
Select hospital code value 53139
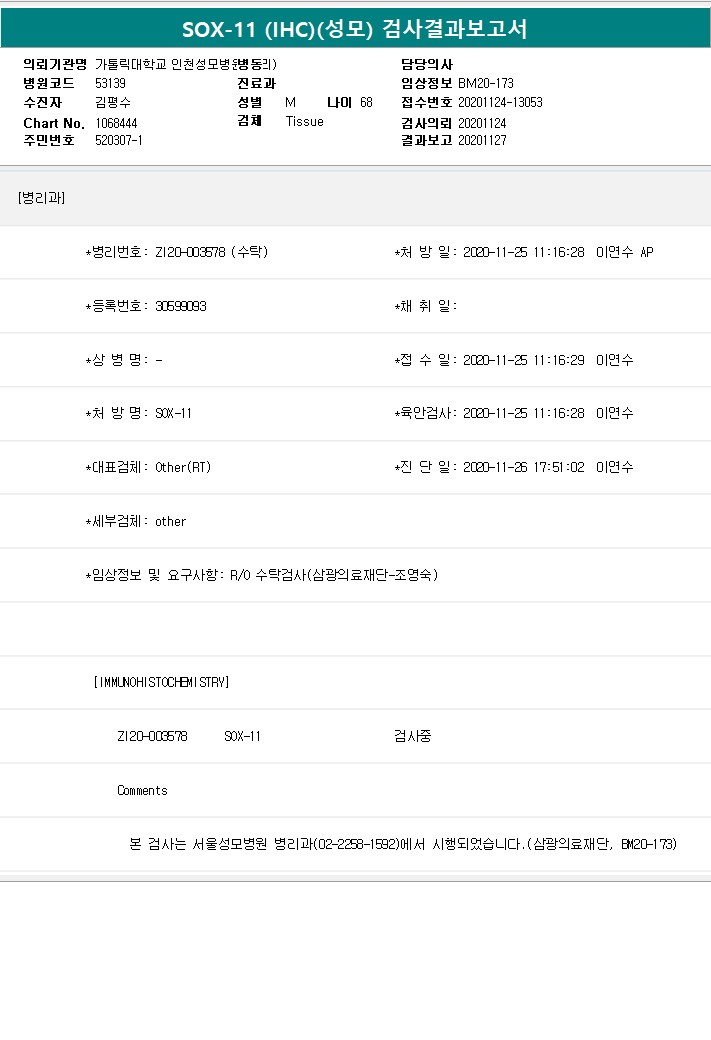110,83
